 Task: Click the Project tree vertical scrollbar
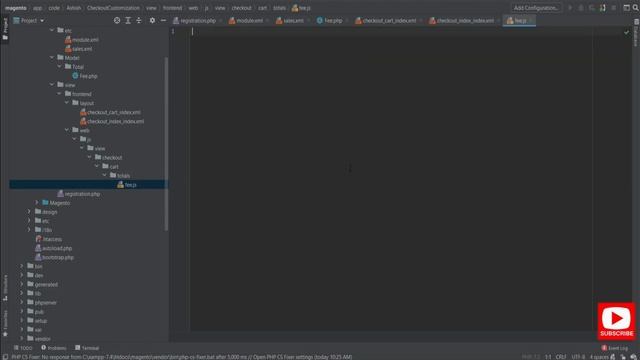tap(166, 143)
